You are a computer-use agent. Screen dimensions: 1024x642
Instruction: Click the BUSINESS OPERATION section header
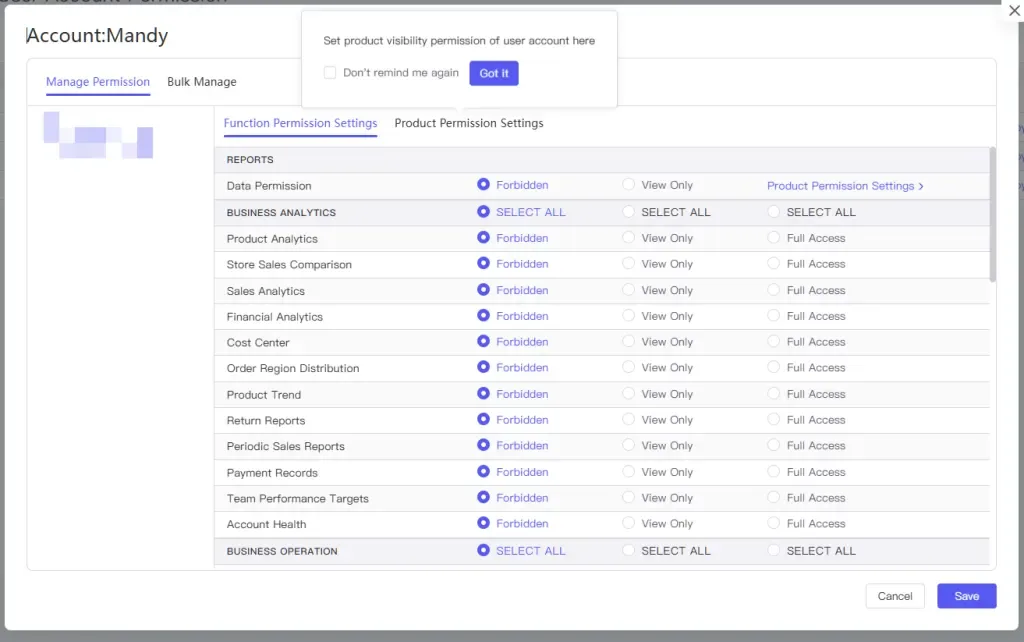click(282, 551)
